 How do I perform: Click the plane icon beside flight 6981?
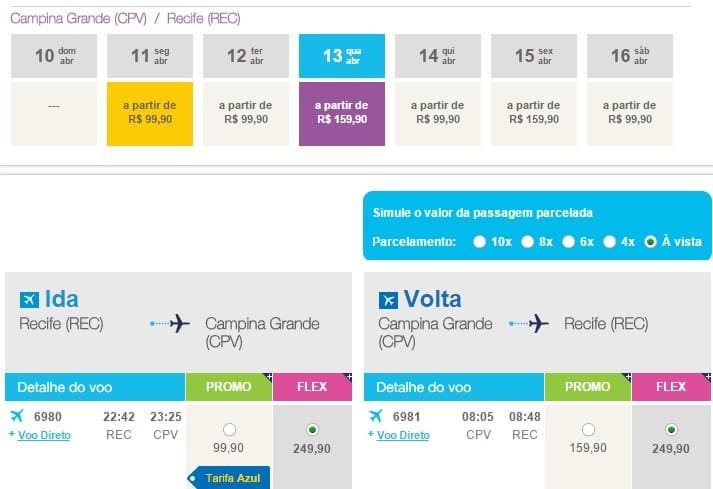click(376, 415)
